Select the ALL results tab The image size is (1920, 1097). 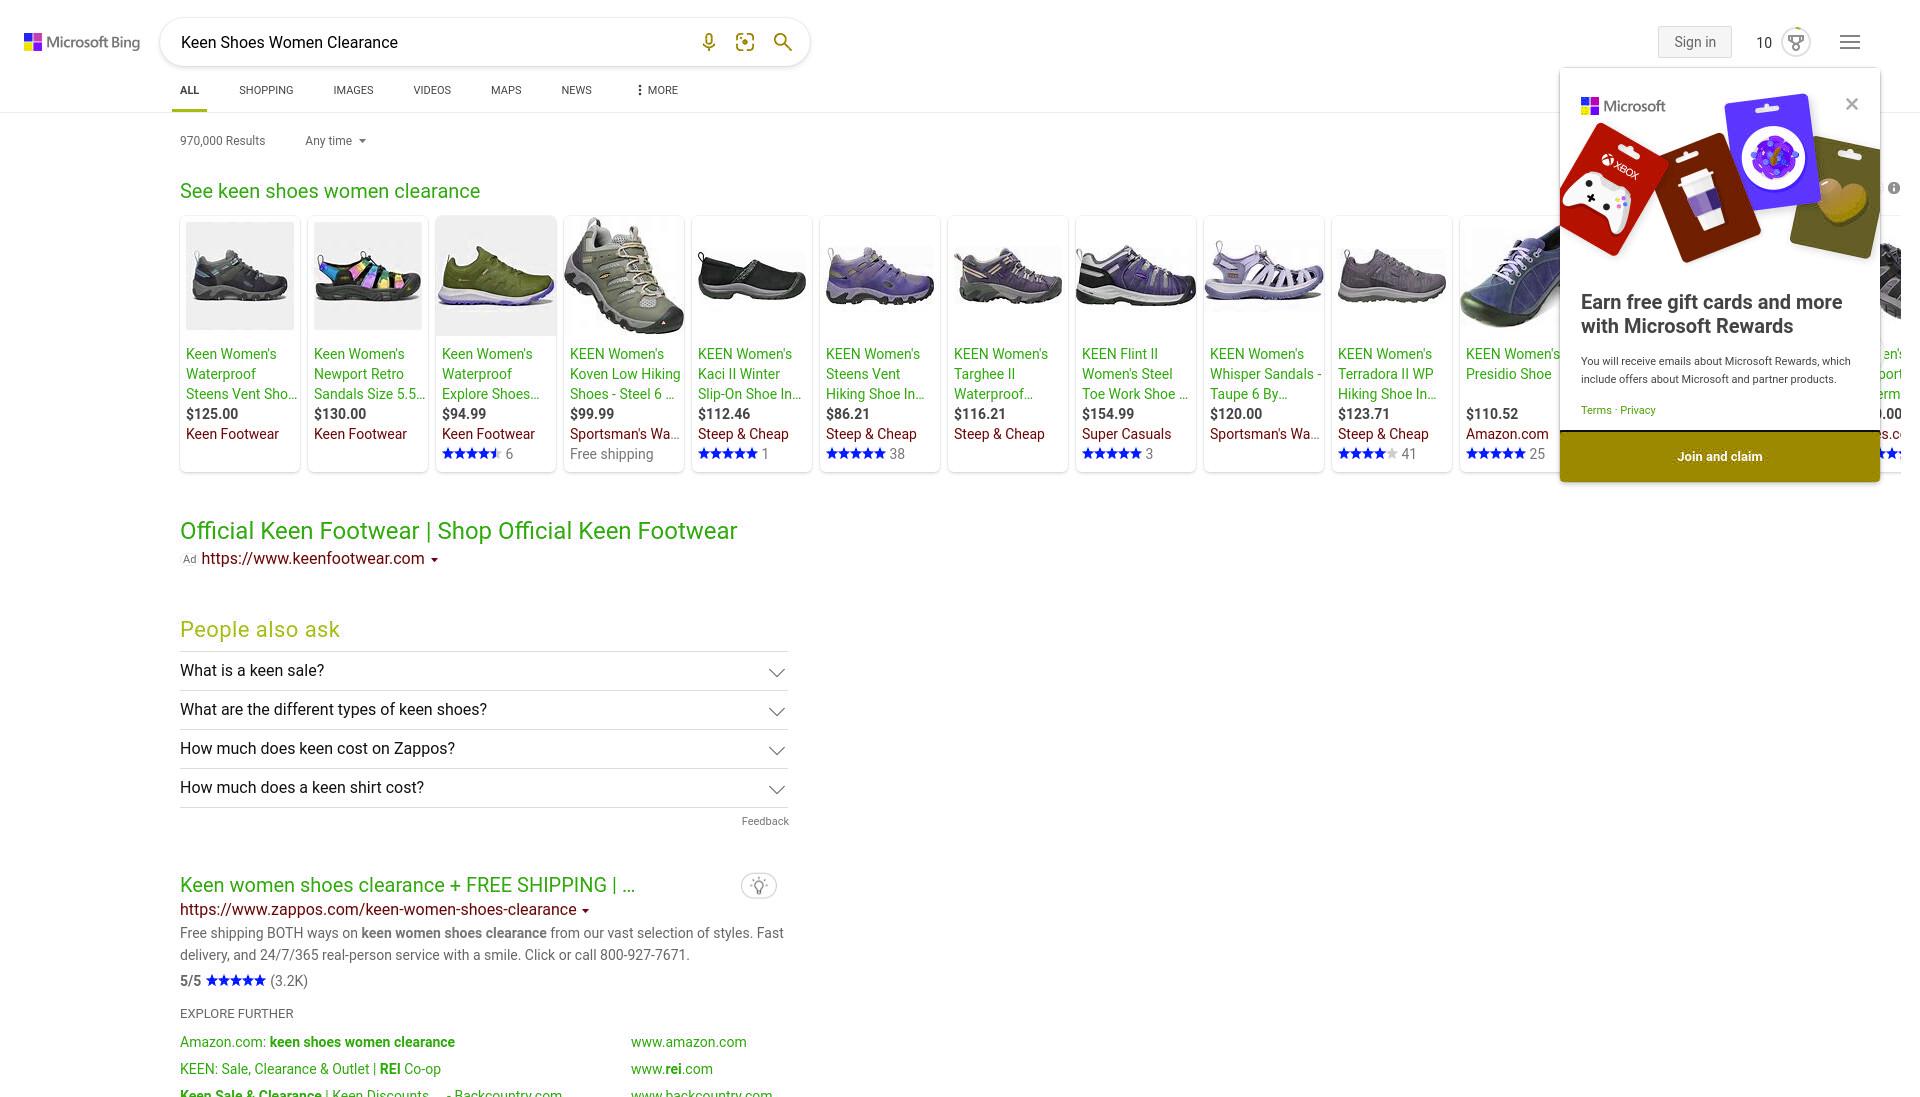point(190,90)
